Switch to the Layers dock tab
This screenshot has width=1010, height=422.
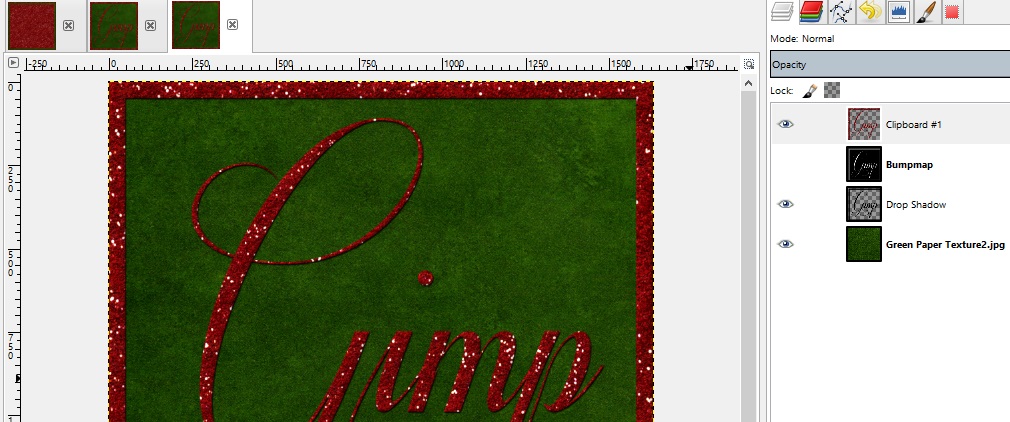[x=782, y=12]
